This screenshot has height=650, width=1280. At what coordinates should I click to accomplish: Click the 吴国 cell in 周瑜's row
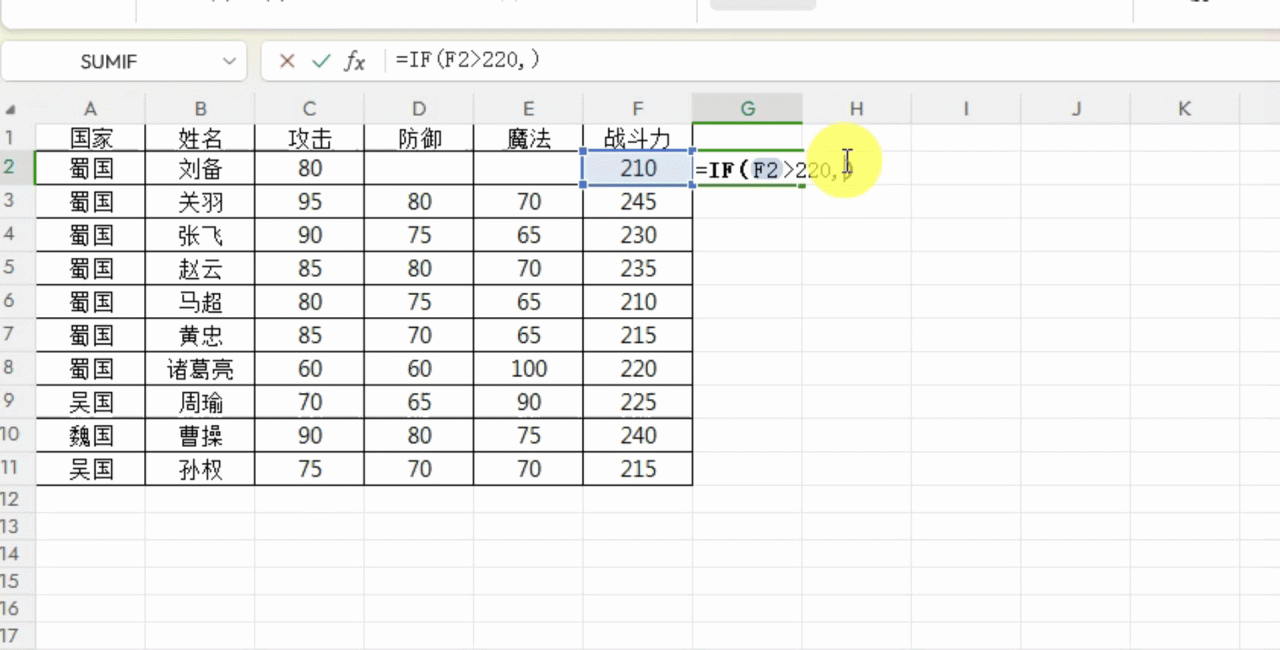coord(90,402)
